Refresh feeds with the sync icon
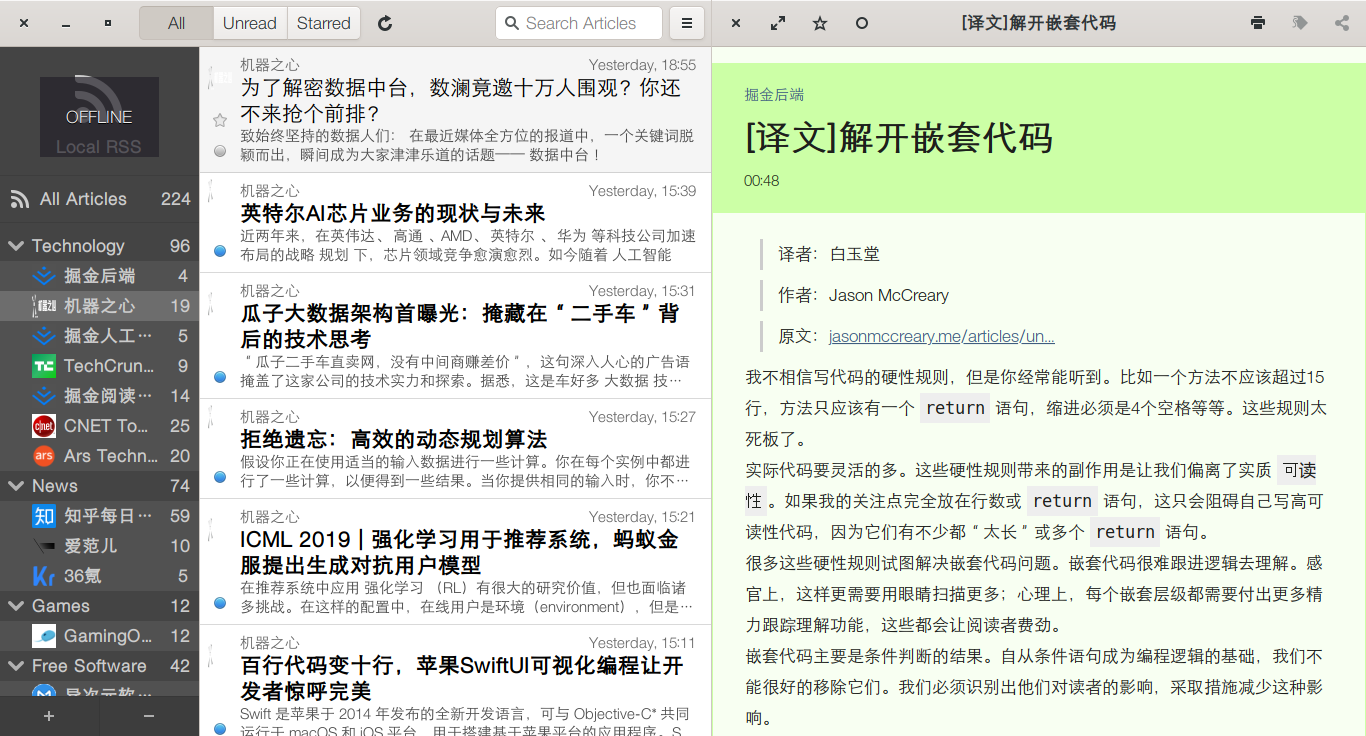Viewport: 1366px width, 736px height. pos(385,23)
